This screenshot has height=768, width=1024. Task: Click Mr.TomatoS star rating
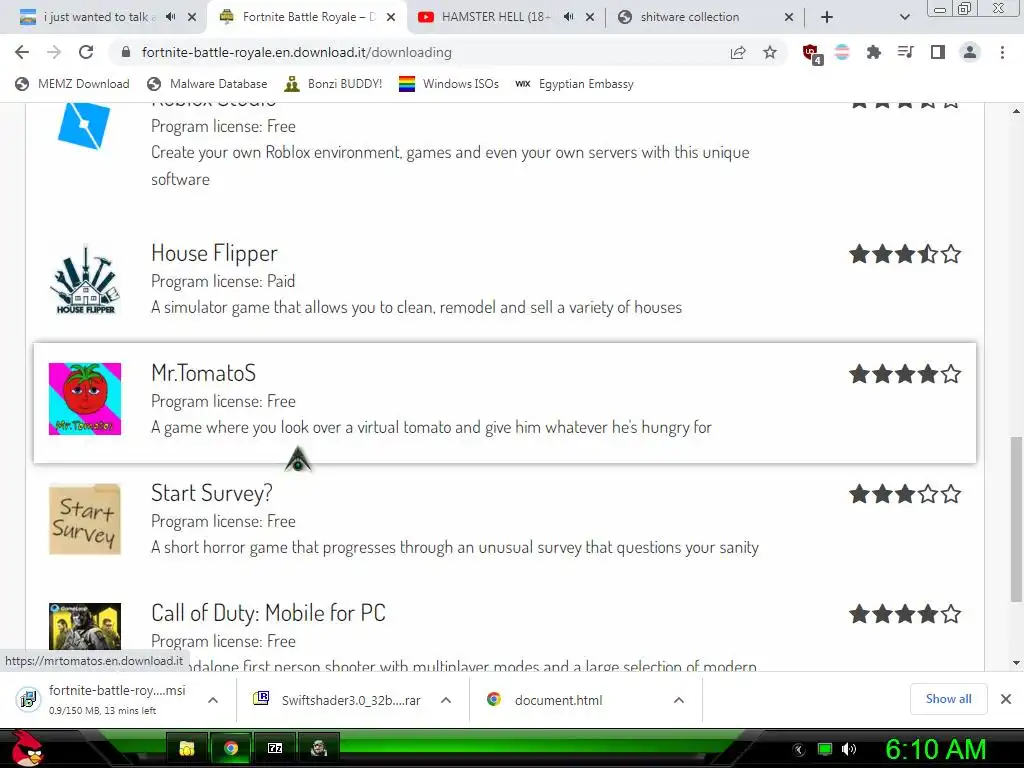coord(905,374)
